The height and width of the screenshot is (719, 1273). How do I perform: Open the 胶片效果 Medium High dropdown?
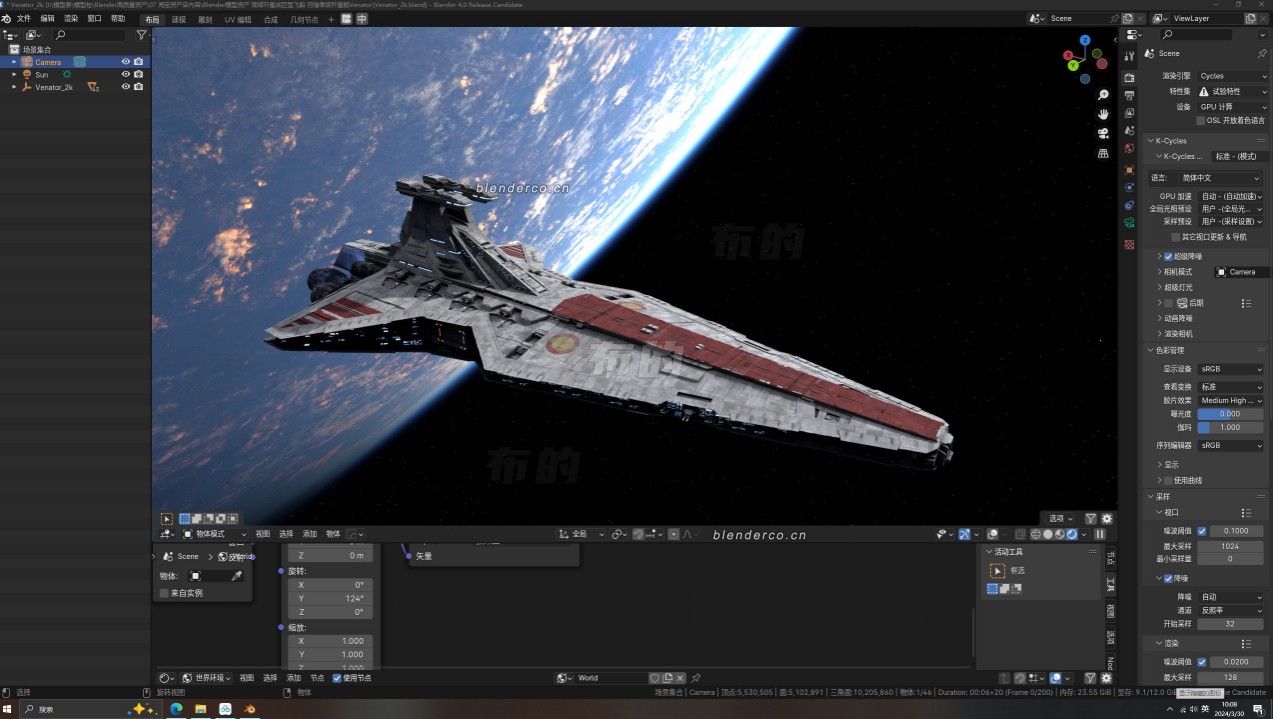click(1231, 400)
